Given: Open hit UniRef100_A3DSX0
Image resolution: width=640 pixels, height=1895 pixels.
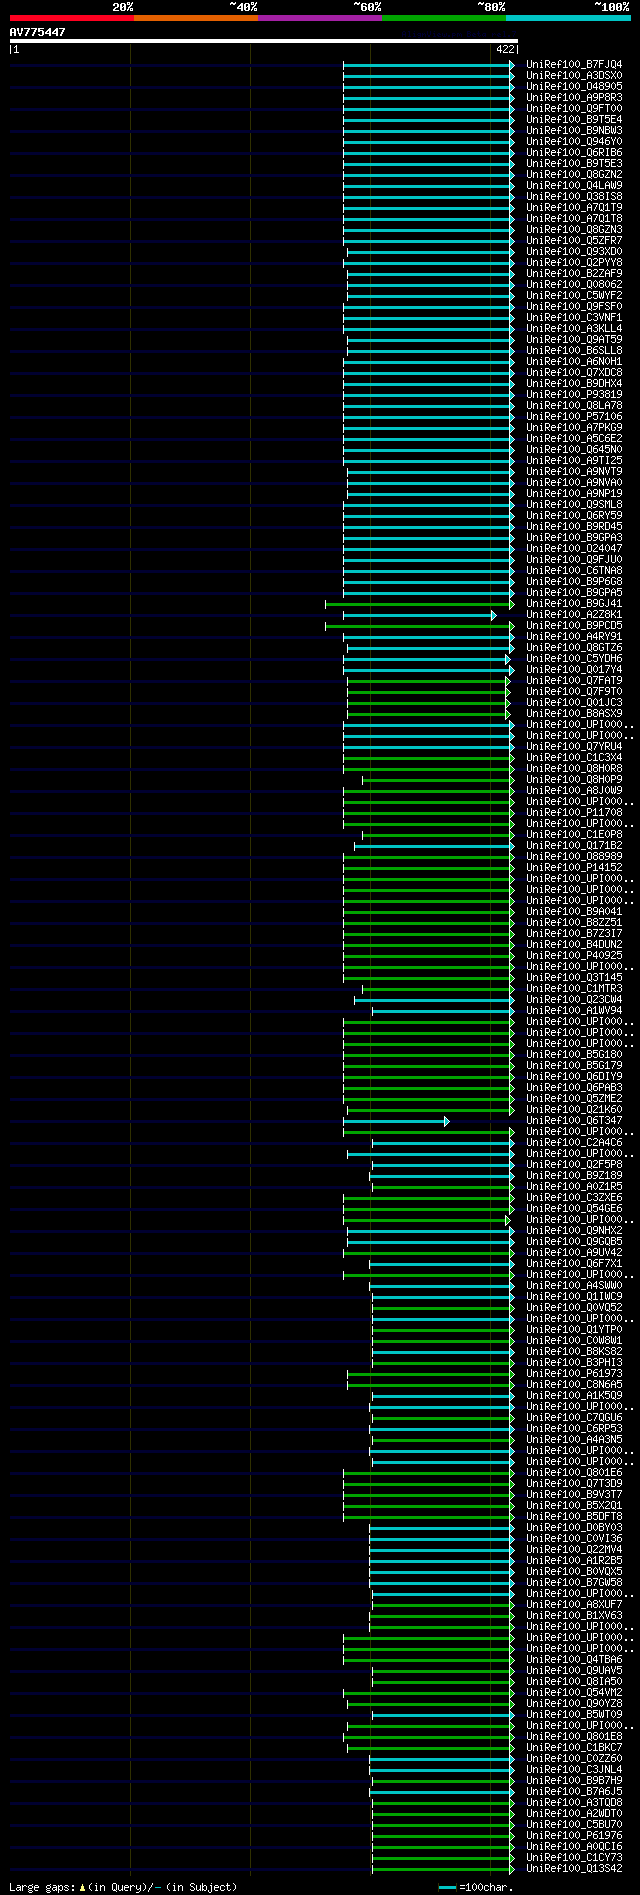Looking at the screenshot, I should click(574, 76).
